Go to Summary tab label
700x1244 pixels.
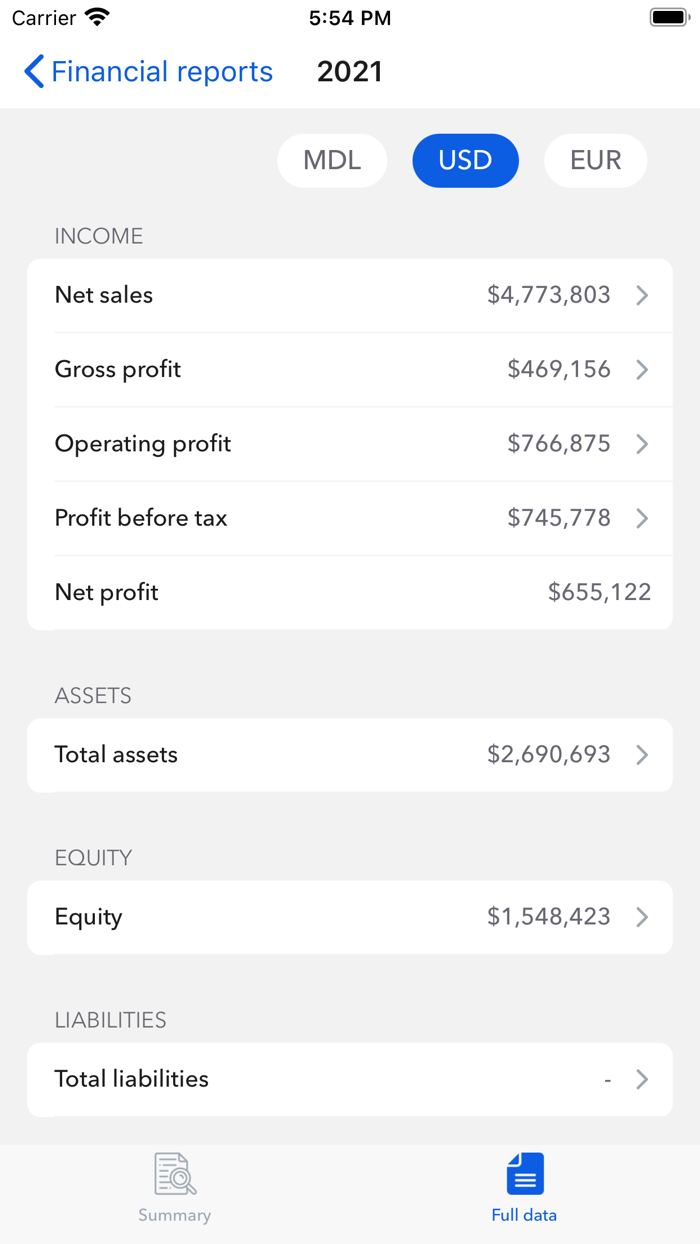pyautogui.click(x=175, y=1216)
